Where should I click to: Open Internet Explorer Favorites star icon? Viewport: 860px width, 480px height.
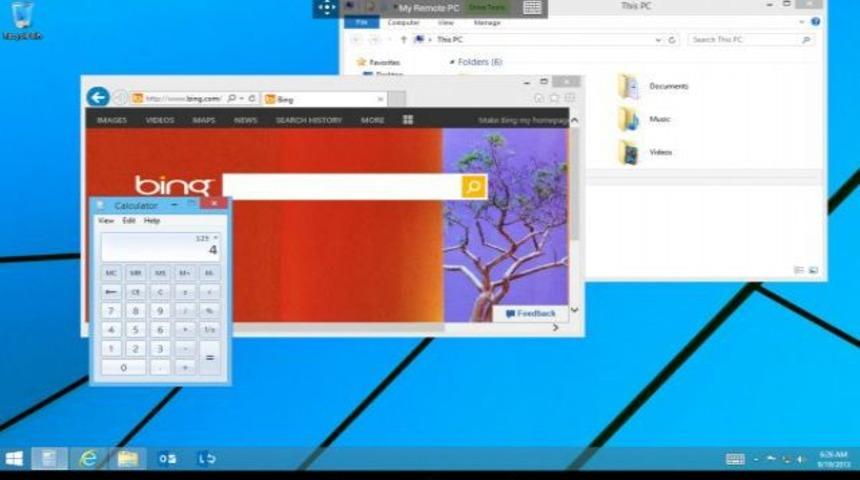(x=555, y=98)
